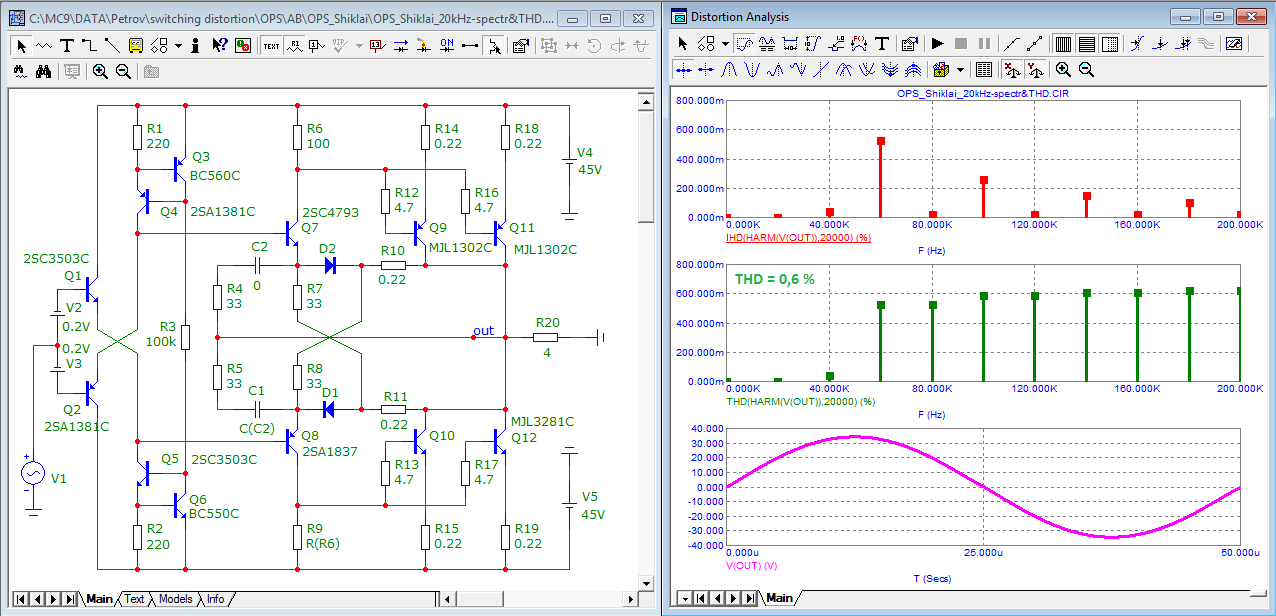Expand the graphics shapes dropdown in schematic

coord(178,45)
